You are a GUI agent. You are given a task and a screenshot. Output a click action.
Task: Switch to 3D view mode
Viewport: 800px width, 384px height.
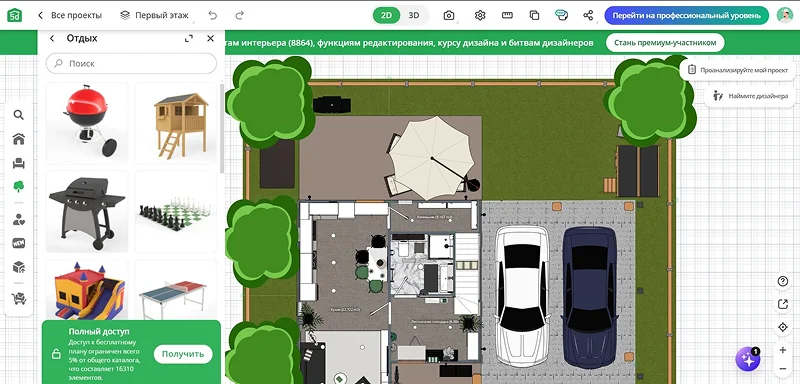pos(414,15)
